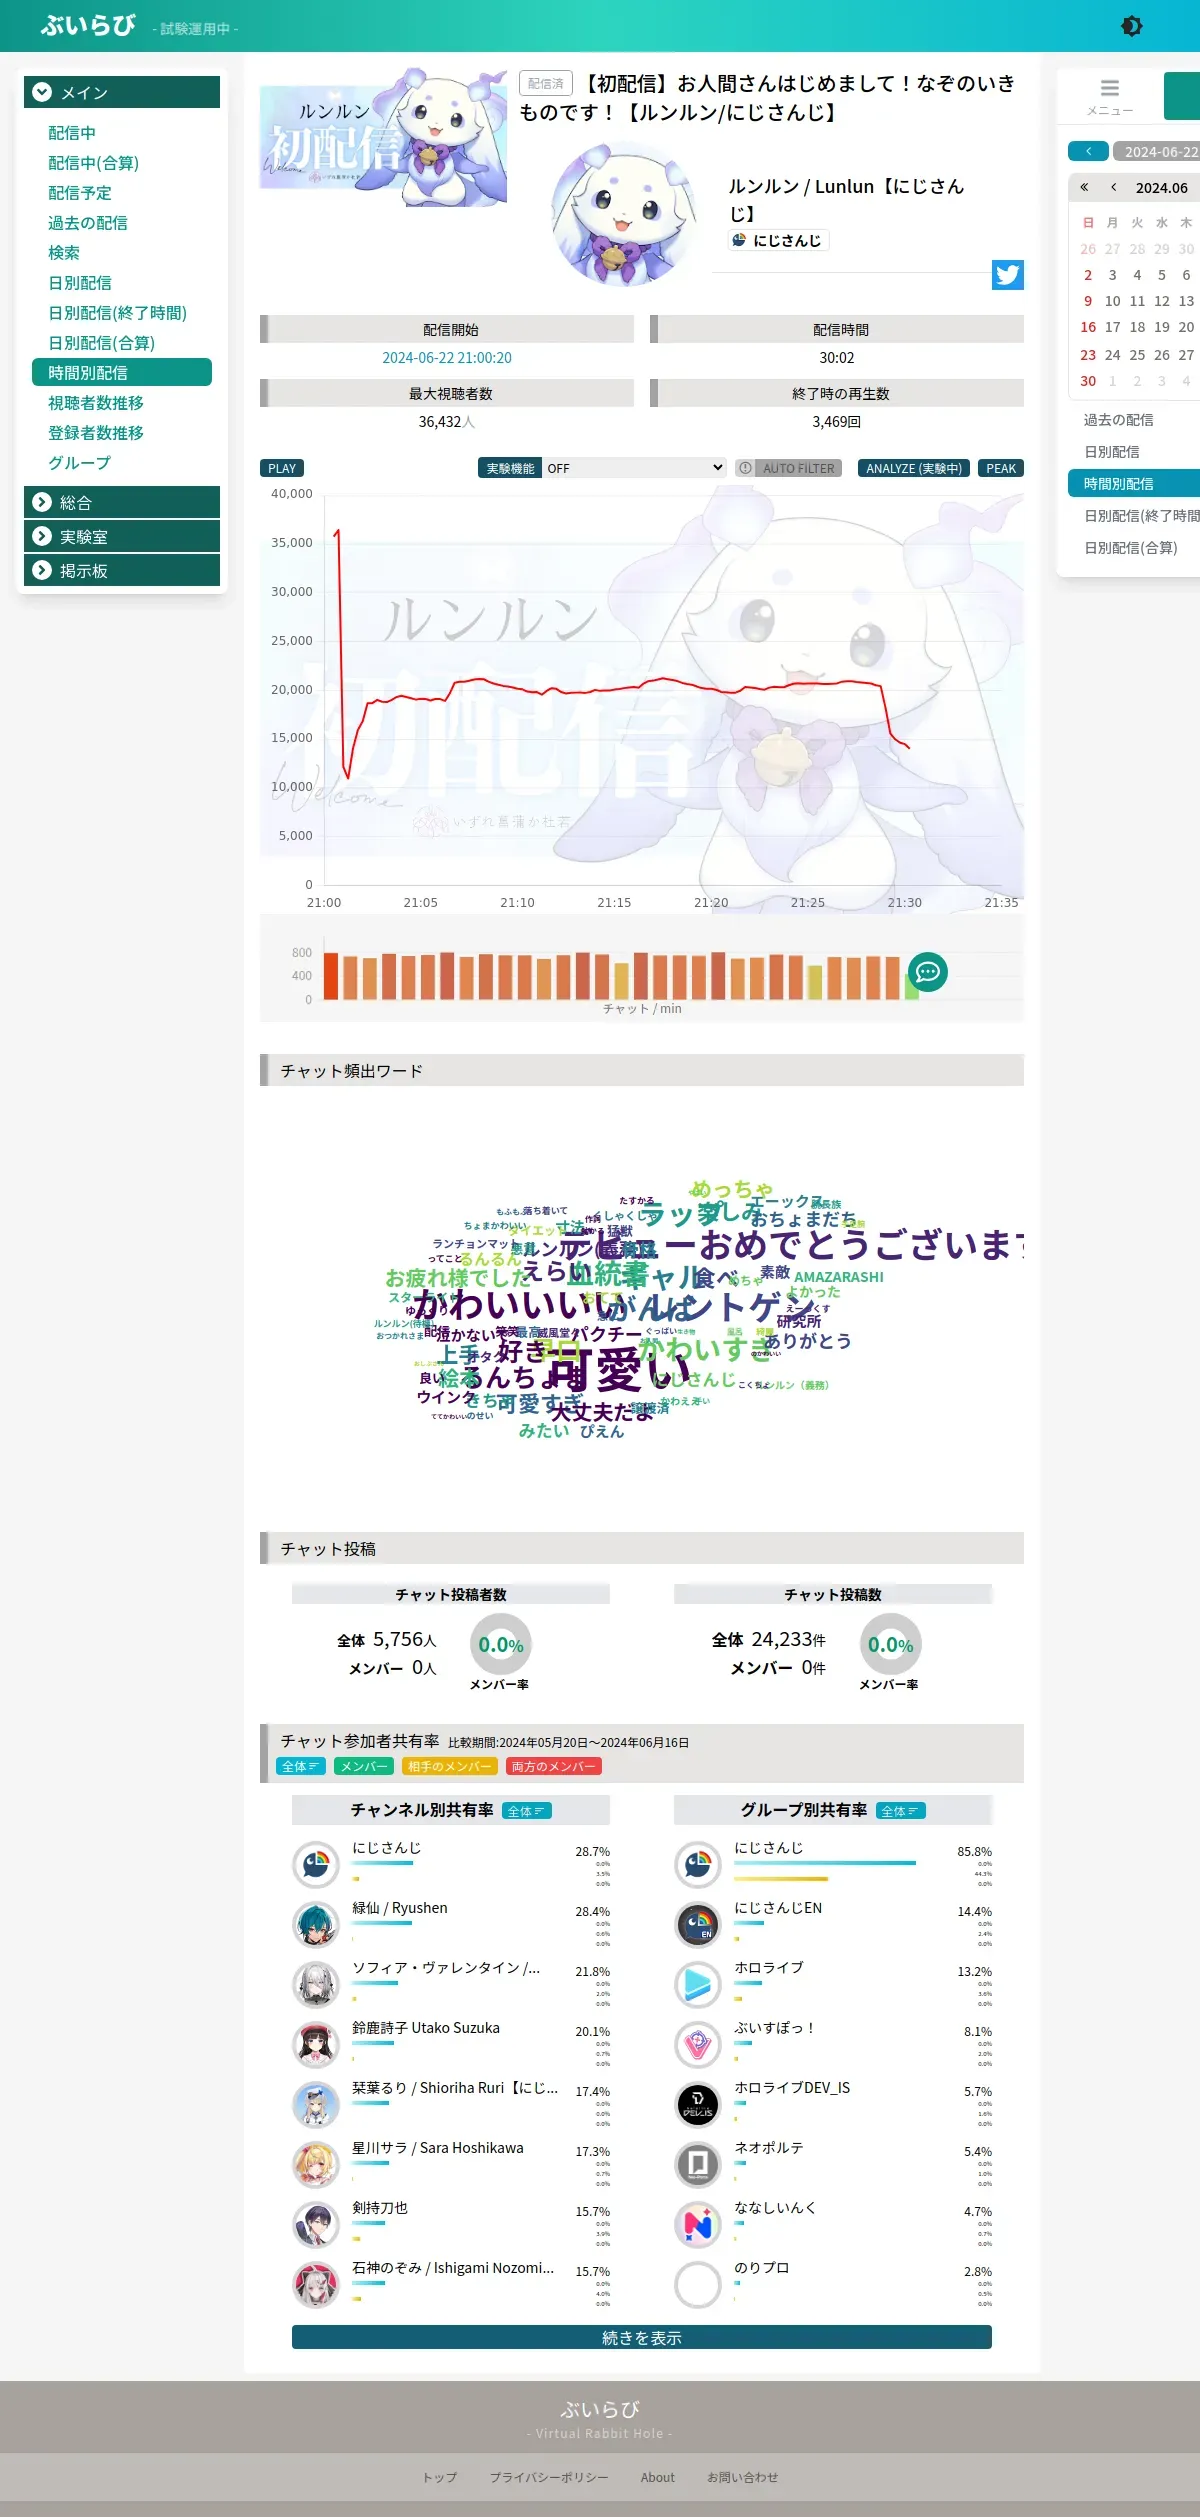Click the previous date arrow button
The image size is (1200, 2517).
[1088, 151]
